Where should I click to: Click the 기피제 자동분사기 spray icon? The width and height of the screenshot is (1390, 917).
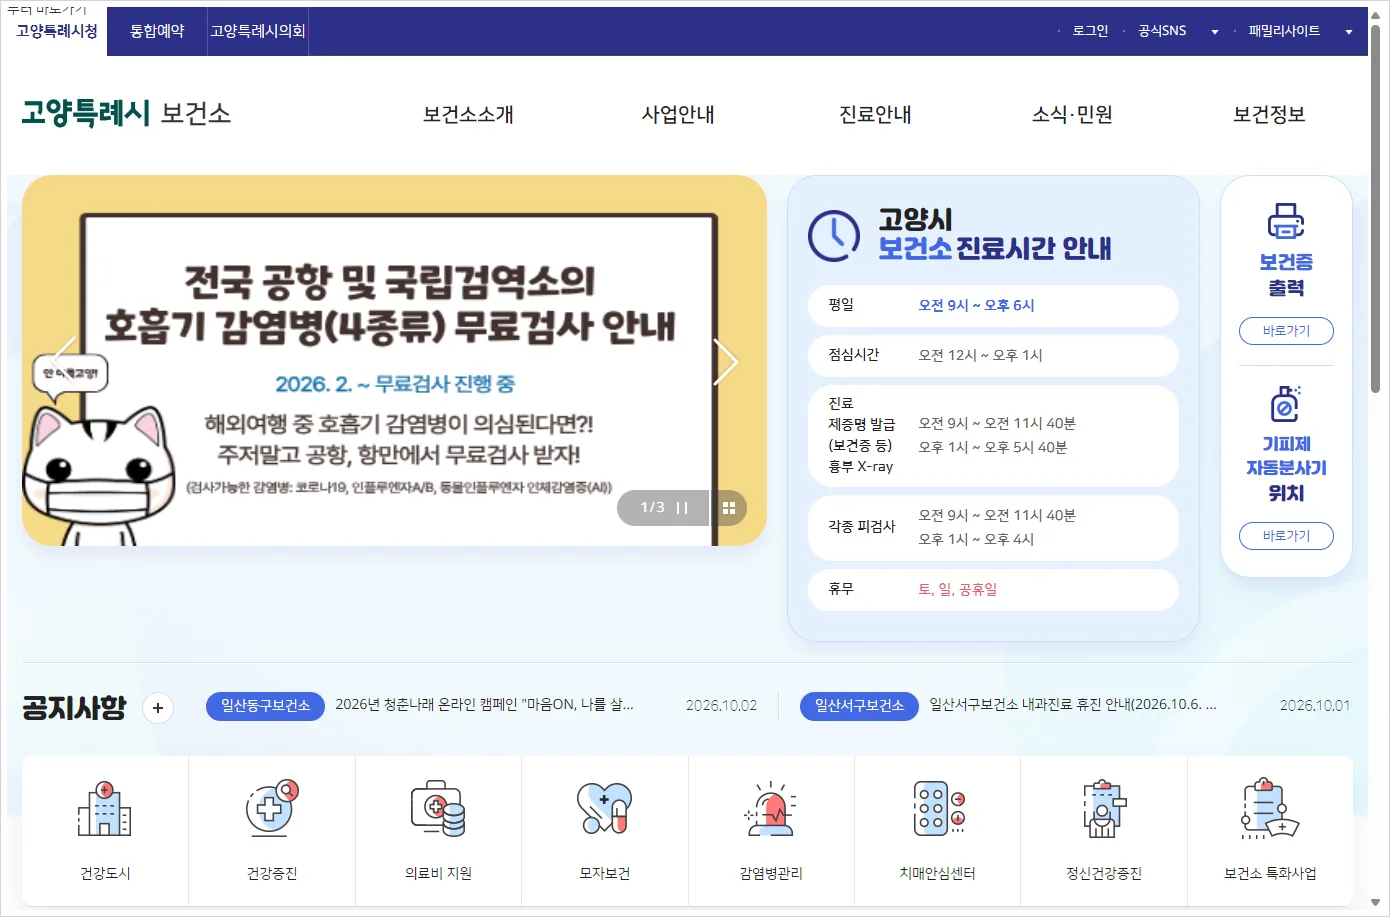(x=1286, y=404)
